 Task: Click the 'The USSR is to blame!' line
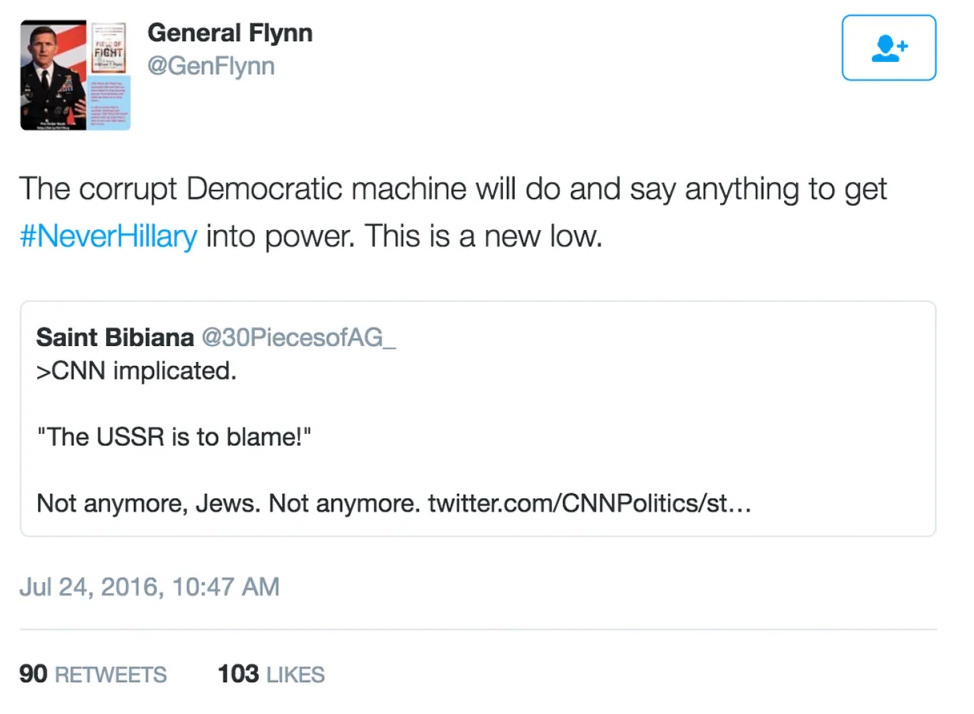[x=176, y=437]
